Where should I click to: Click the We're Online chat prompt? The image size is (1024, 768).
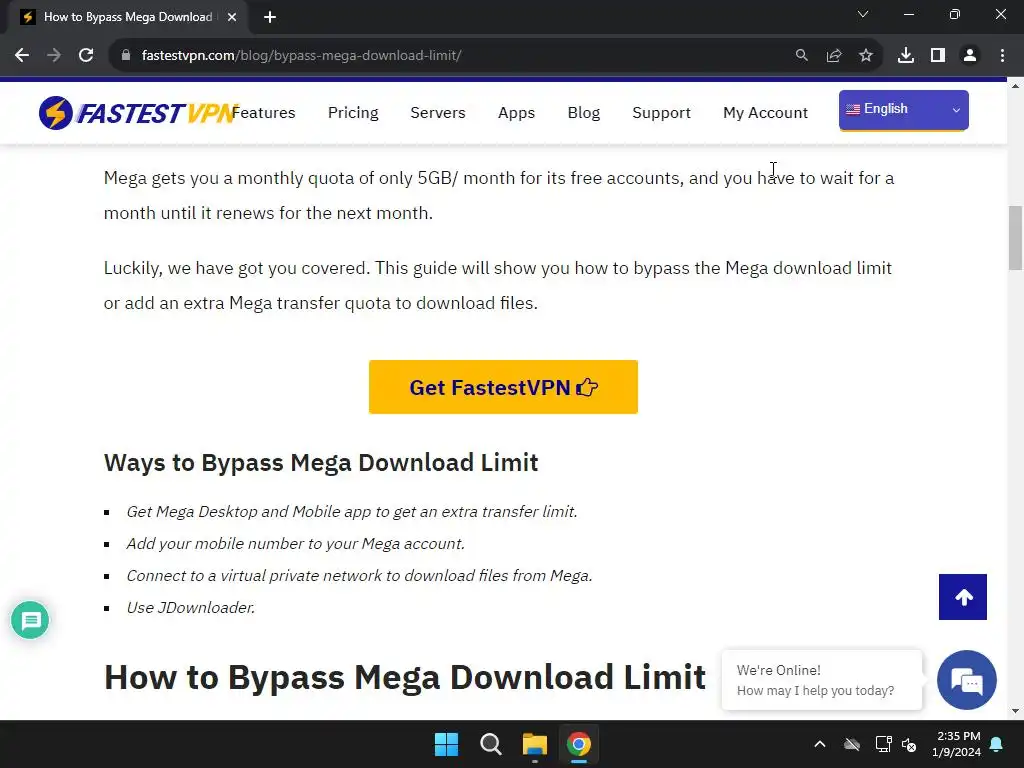(x=822, y=680)
